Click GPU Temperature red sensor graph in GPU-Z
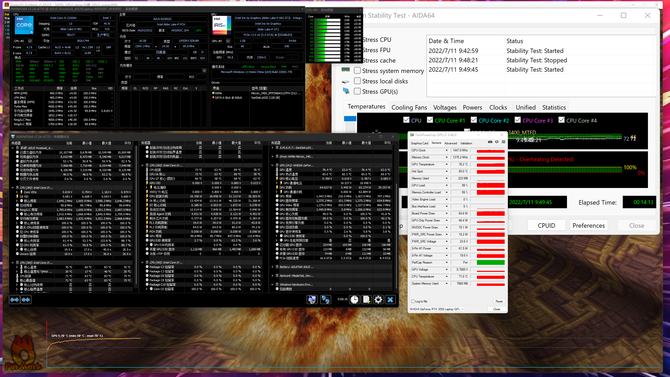Image resolution: width=670 pixels, height=377 pixels. coord(491,164)
